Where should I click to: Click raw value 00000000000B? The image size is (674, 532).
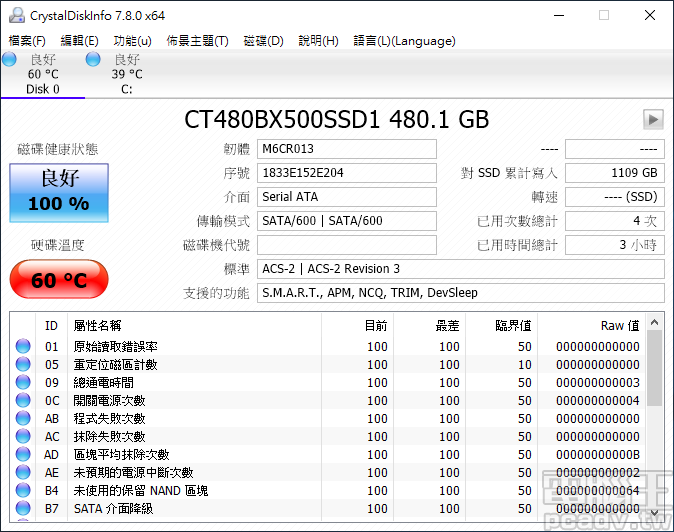coord(598,455)
